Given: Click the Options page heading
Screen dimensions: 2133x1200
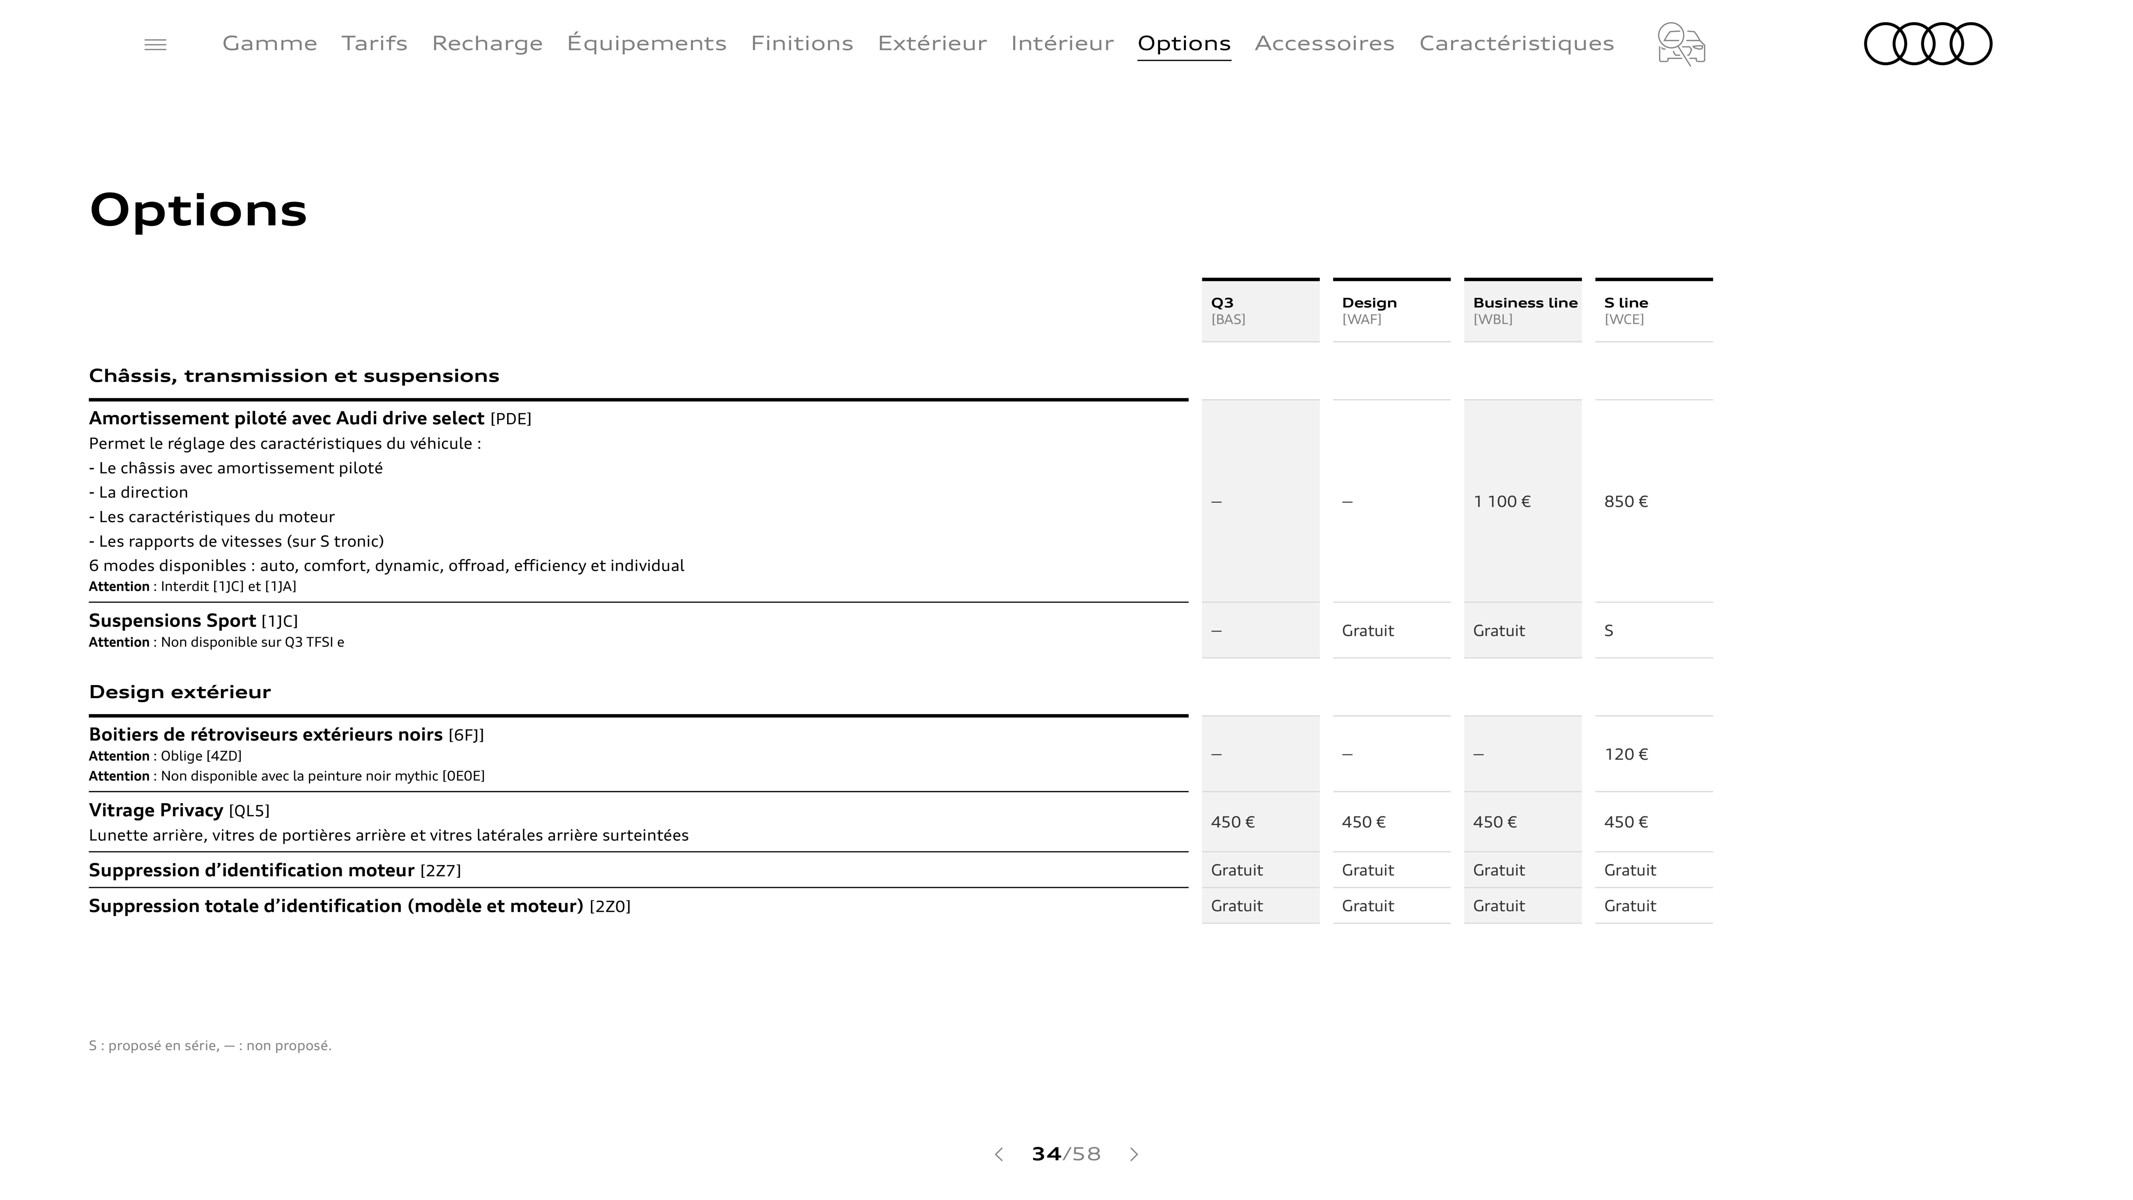Looking at the screenshot, I should [x=198, y=210].
